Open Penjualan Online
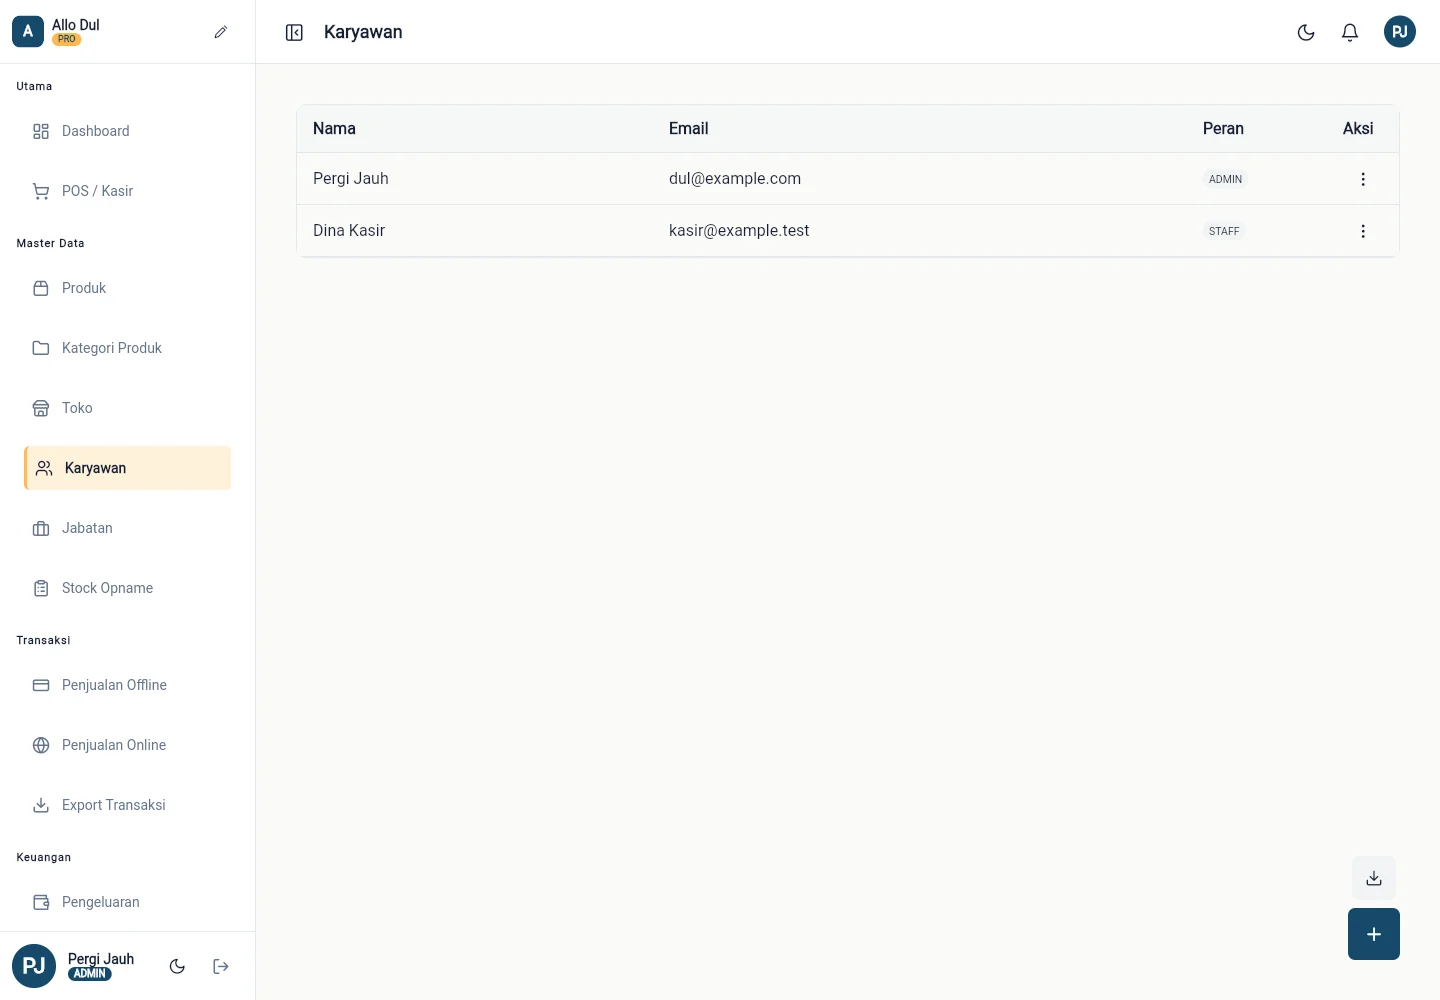The height and width of the screenshot is (1000, 1440). (127, 745)
